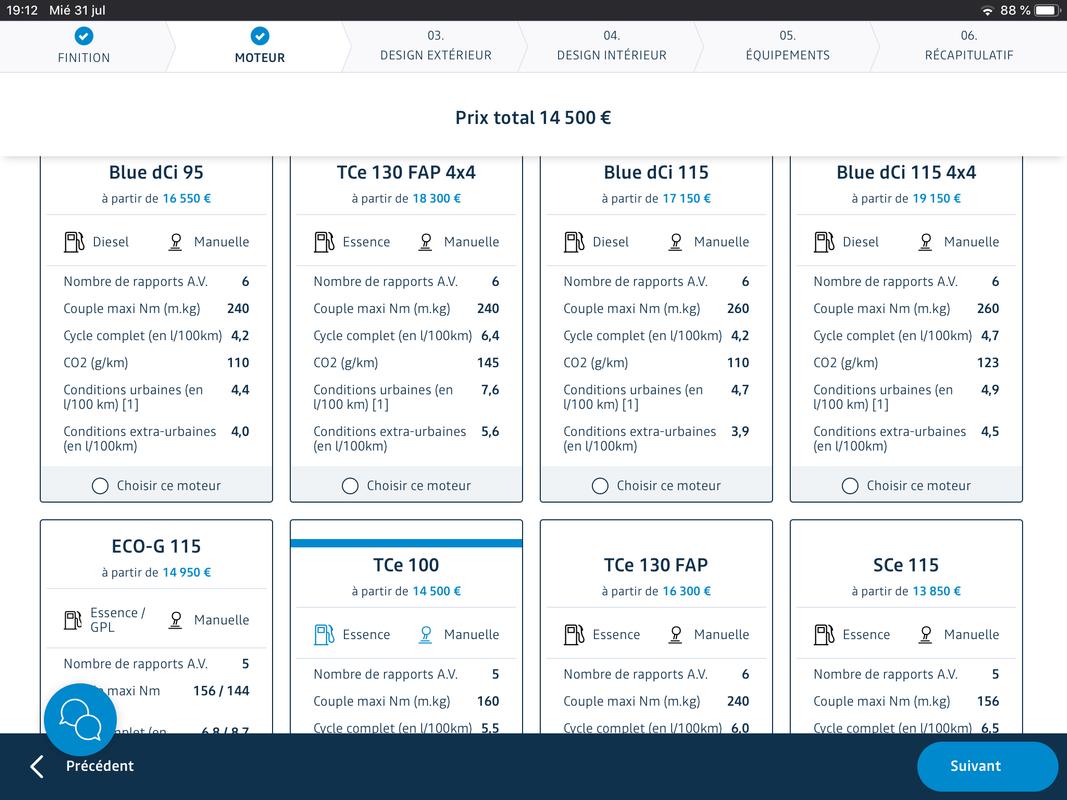
Task: Tap the gearbox icon on TCe 130 FAP card
Action: coord(675,635)
